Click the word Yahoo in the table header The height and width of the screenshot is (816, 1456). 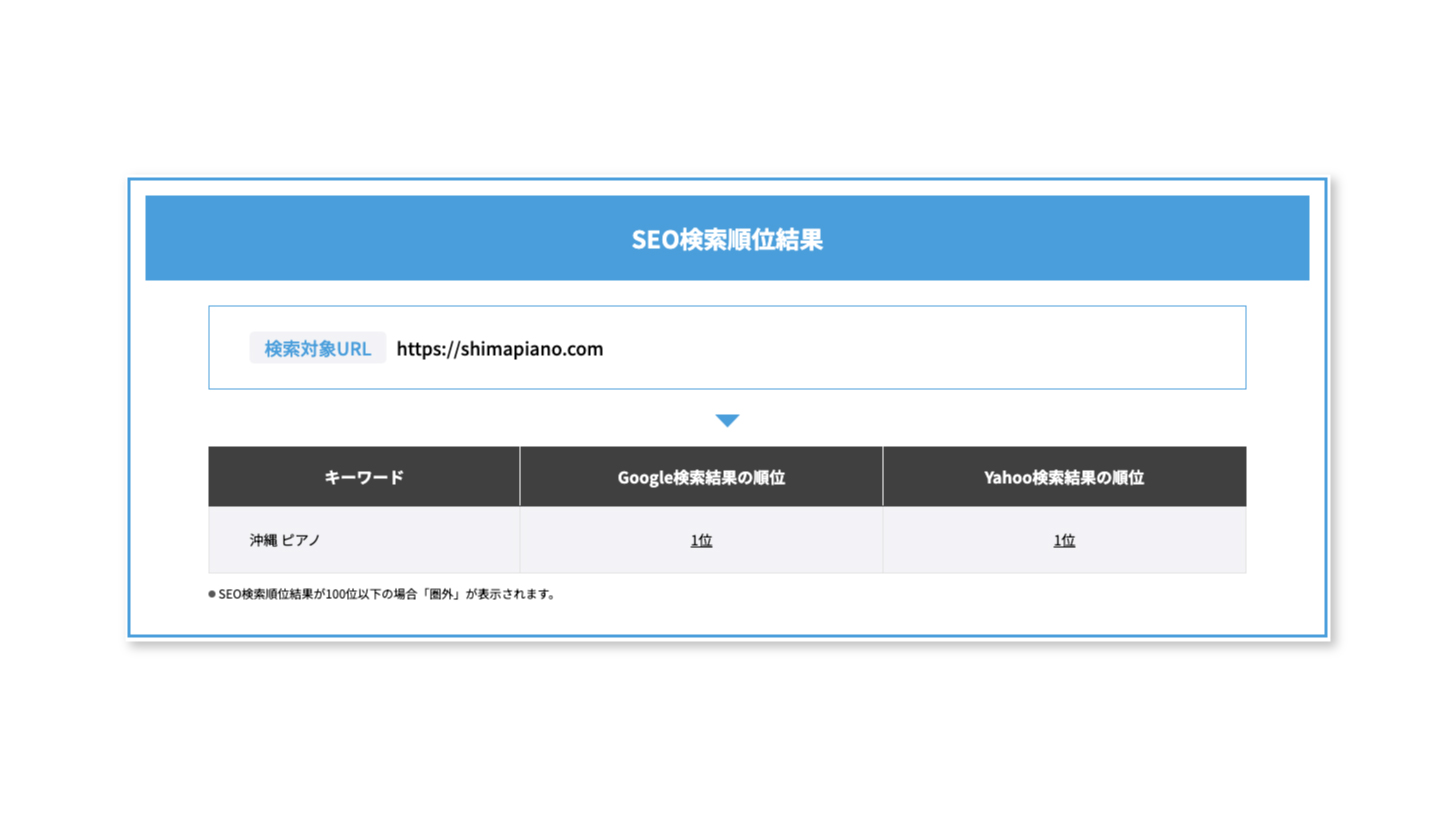1006,477
